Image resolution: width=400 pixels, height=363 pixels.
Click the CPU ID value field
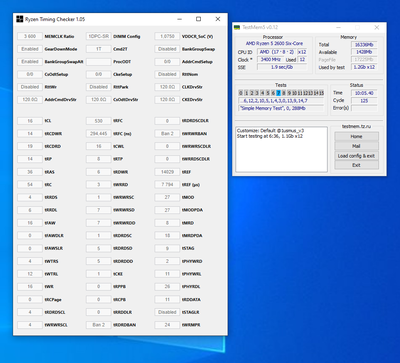[x=277, y=52]
